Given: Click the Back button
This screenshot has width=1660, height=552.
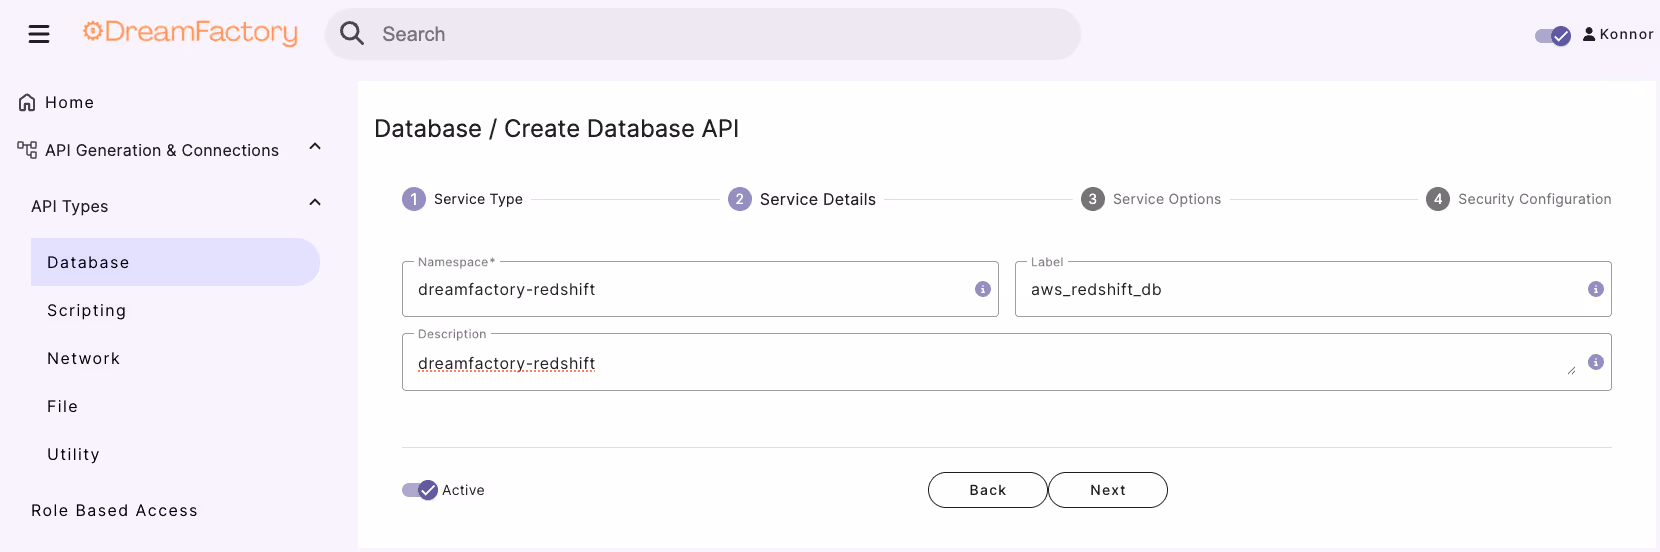Looking at the screenshot, I should [x=987, y=490].
